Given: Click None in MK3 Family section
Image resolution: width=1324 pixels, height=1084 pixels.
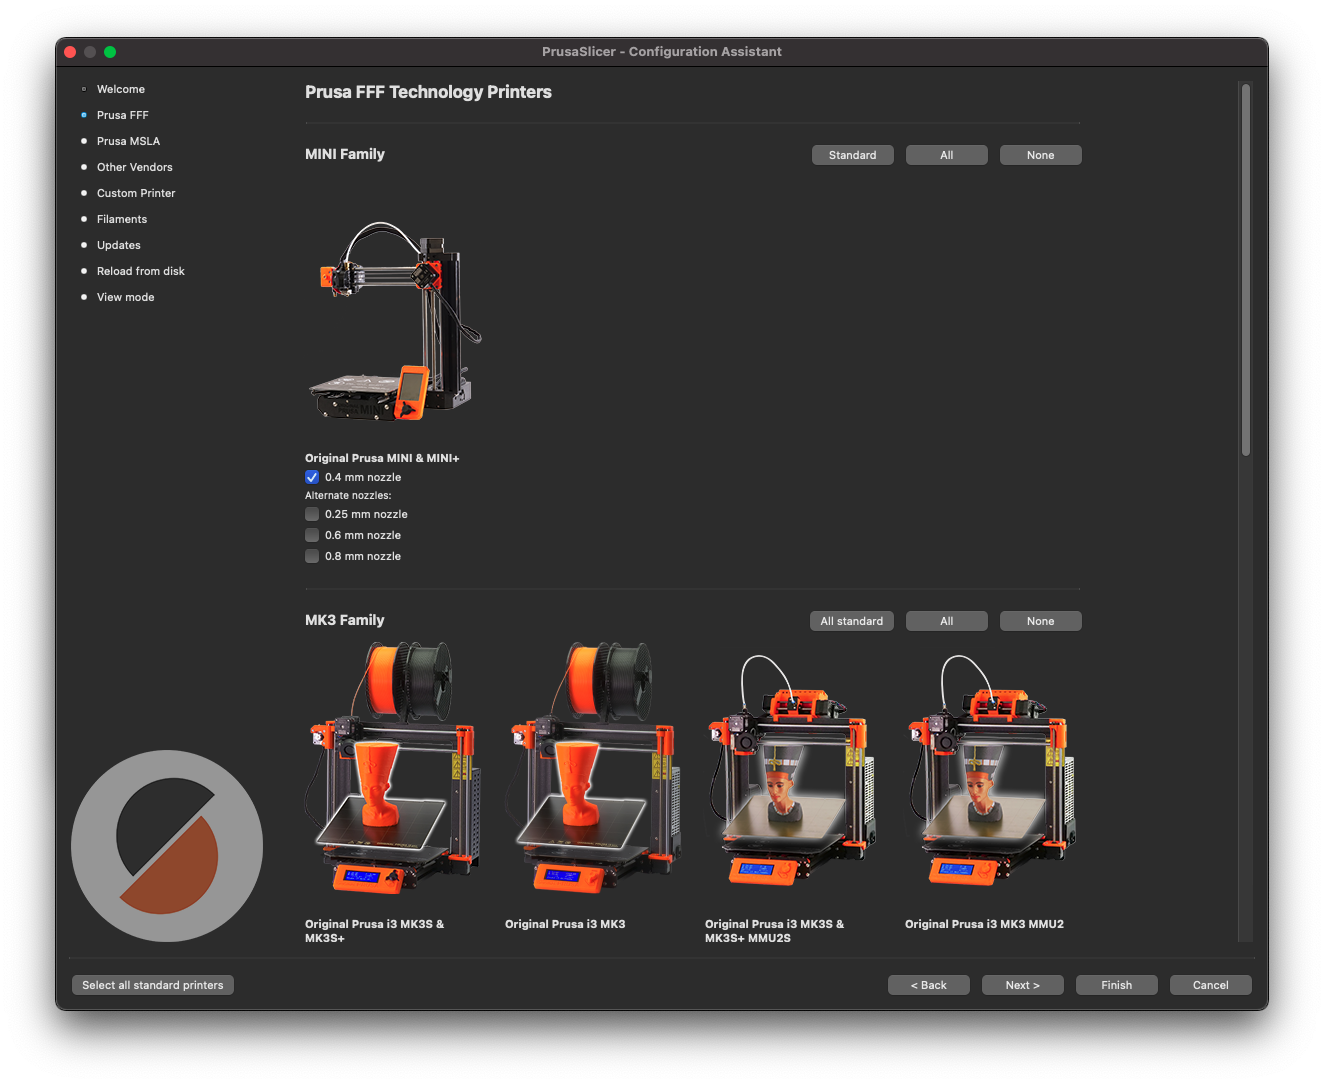Looking at the screenshot, I should pyautogui.click(x=1041, y=621).
